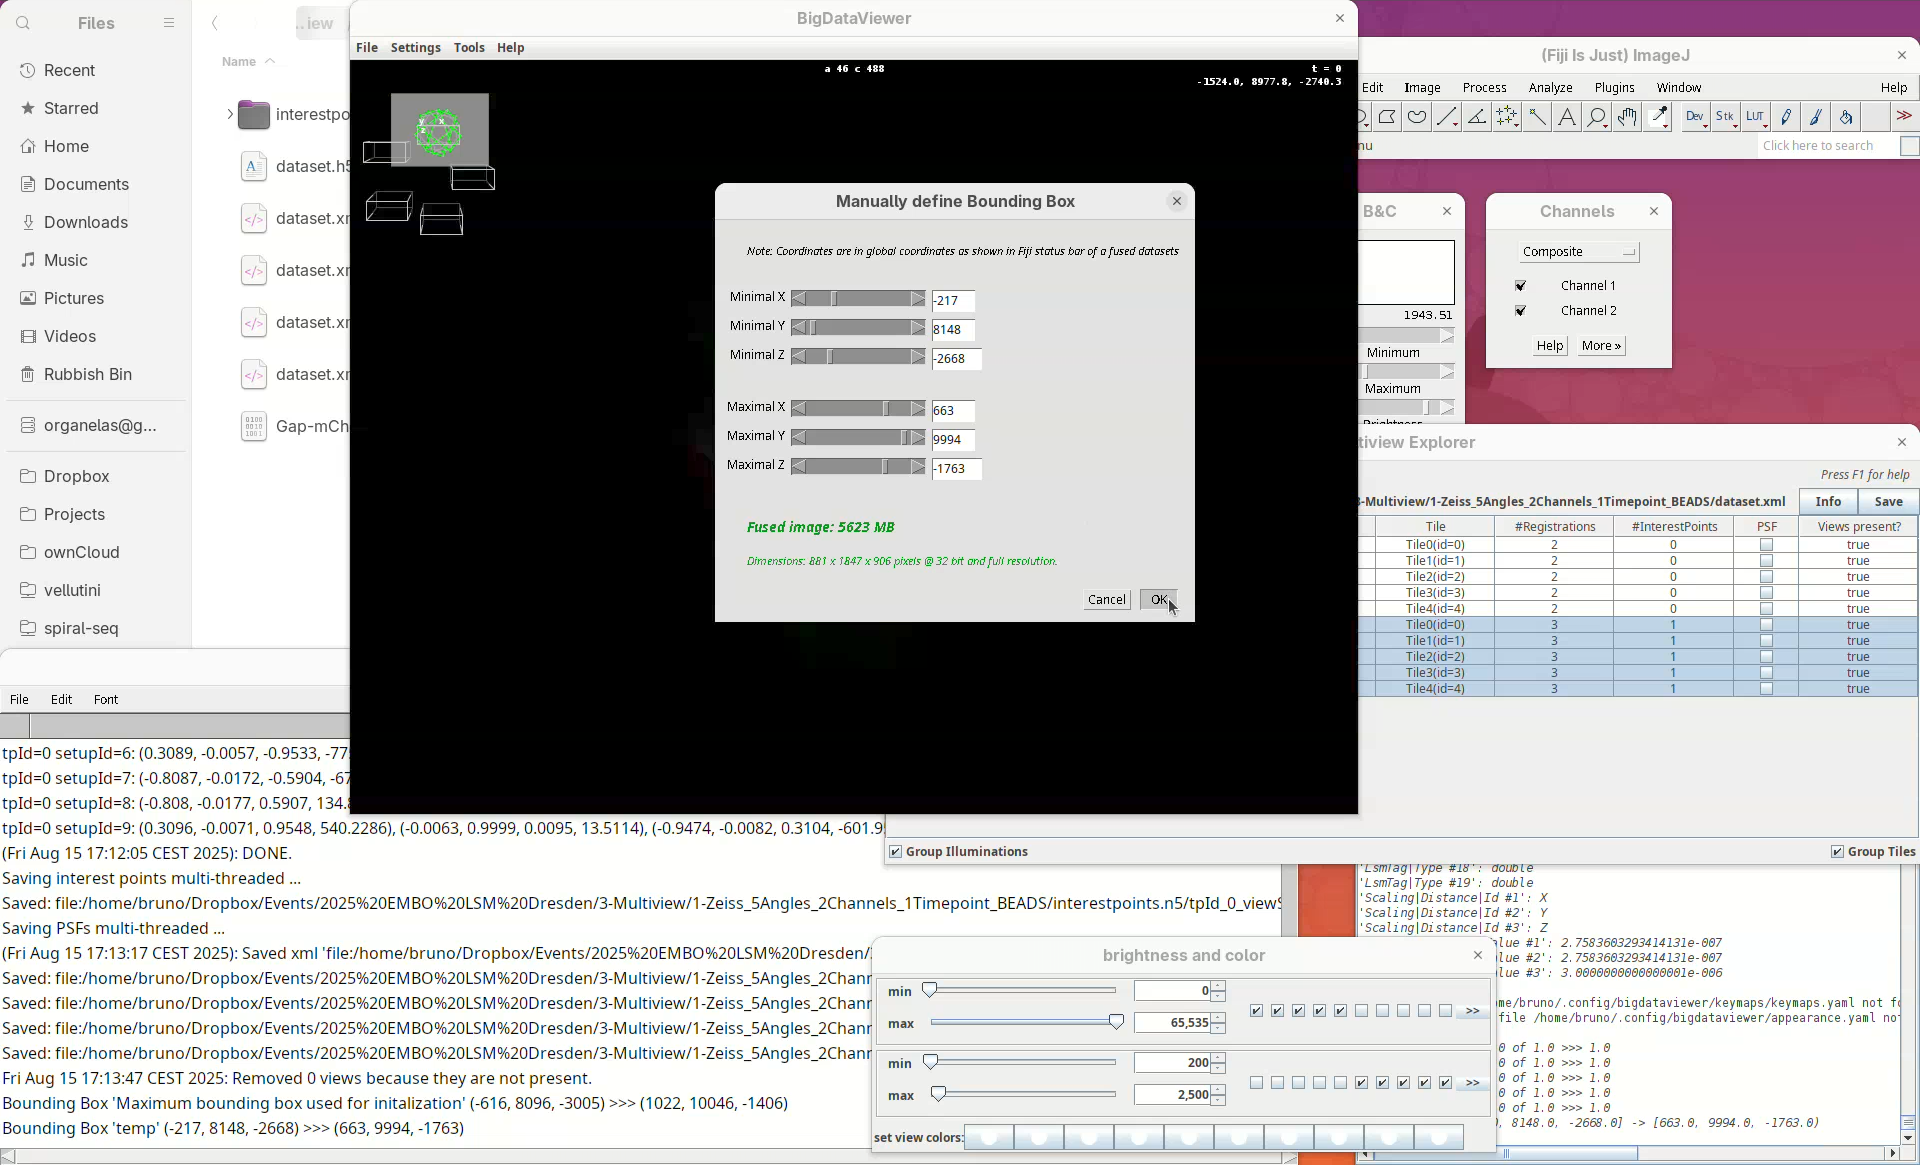Select the Hand scrolling tool

[1627, 118]
